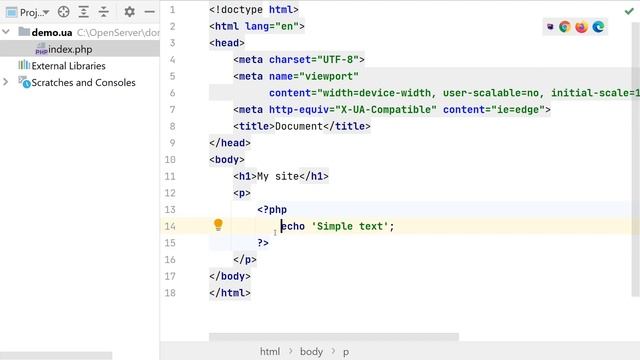
Task: Select the index.php file
Action: point(70,49)
